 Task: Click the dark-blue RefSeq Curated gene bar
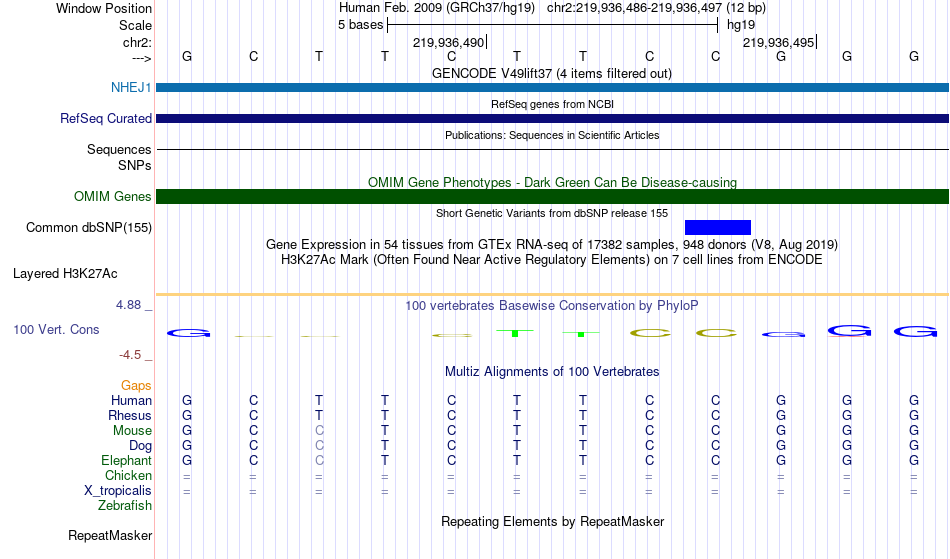(552, 118)
